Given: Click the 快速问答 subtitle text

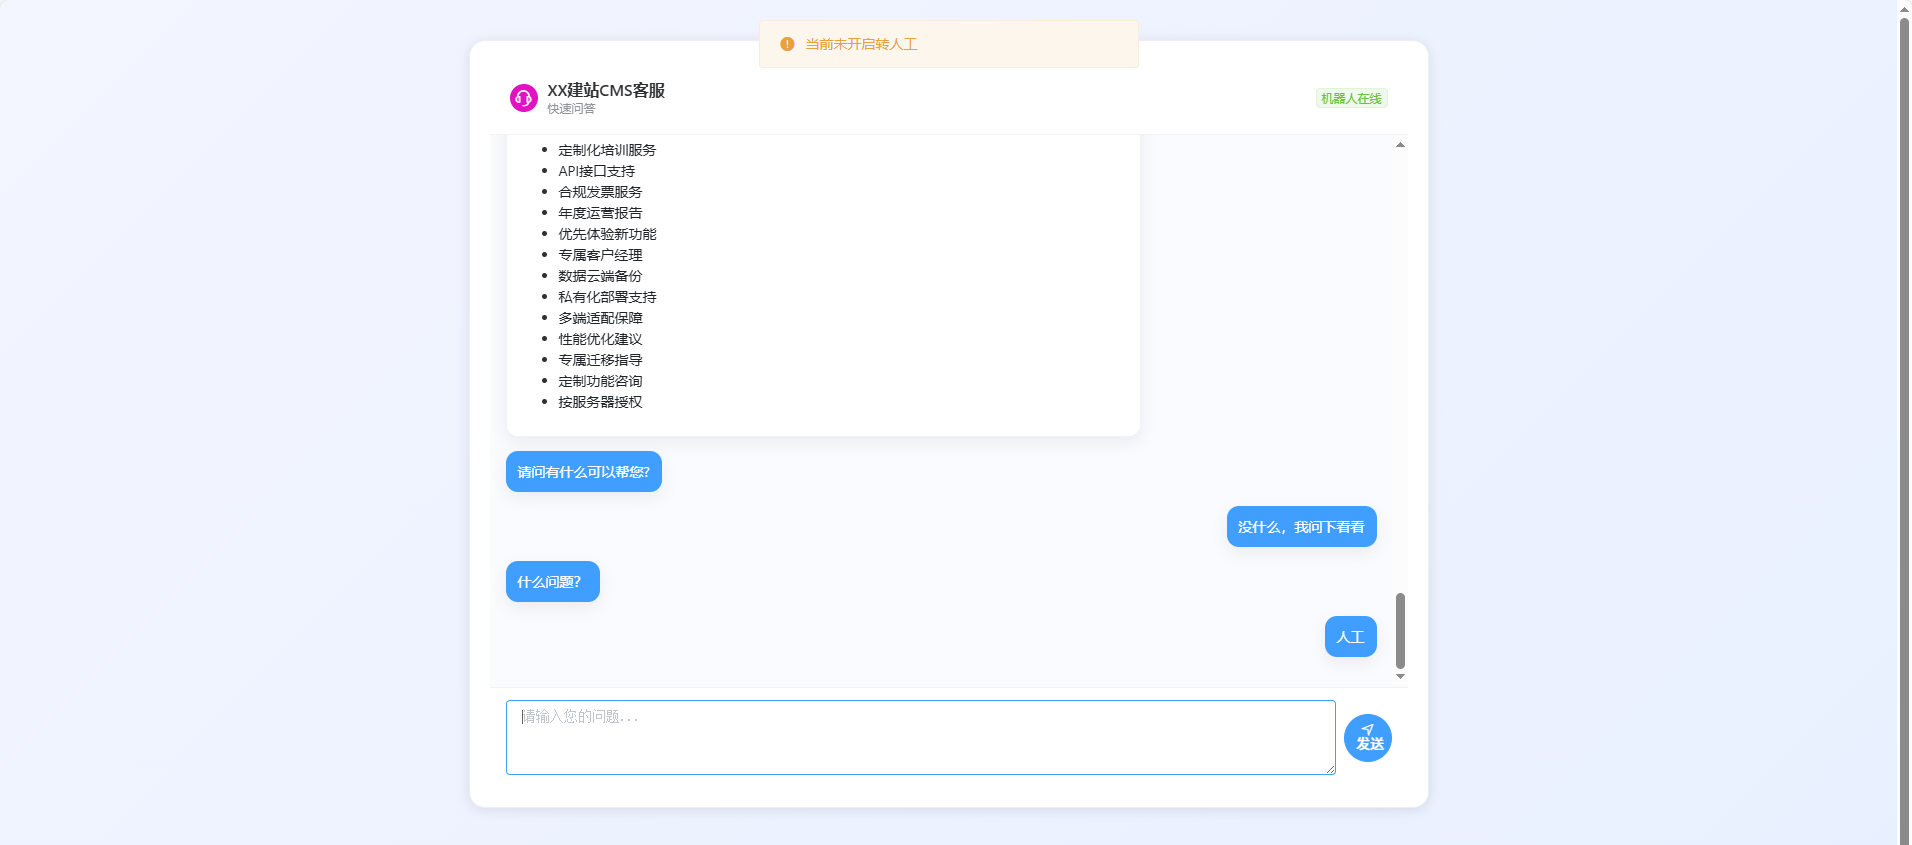Looking at the screenshot, I should (571, 109).
